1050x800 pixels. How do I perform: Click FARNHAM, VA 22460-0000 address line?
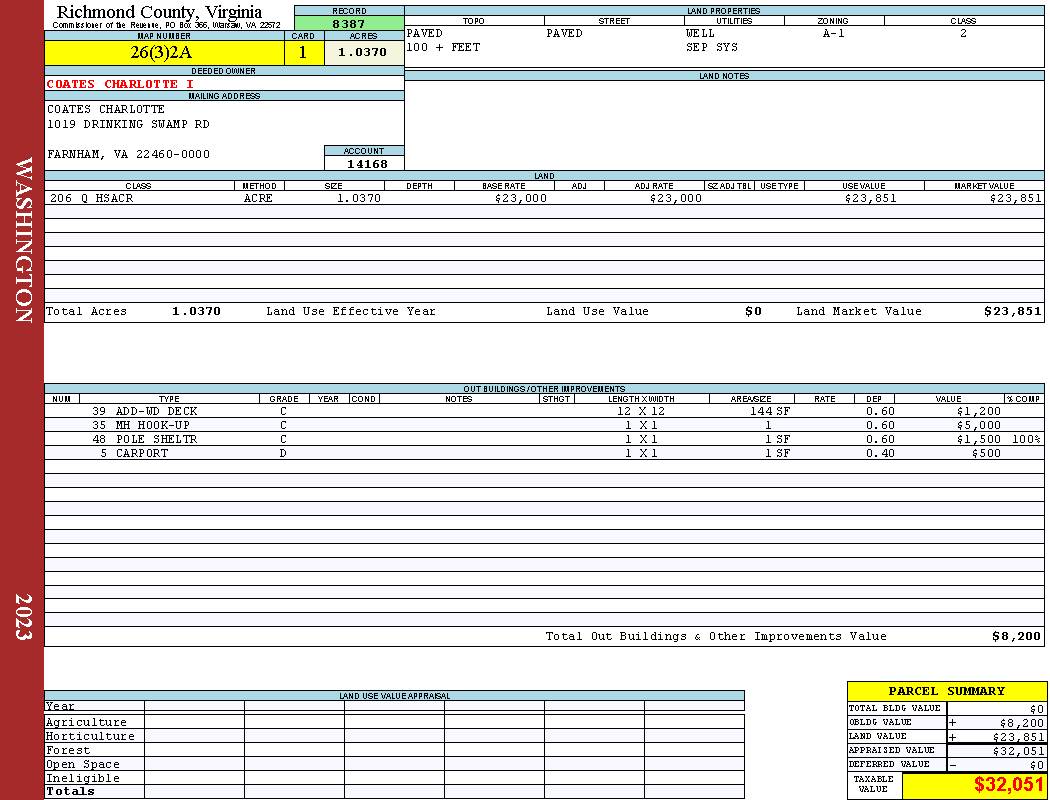click(128, 155)
